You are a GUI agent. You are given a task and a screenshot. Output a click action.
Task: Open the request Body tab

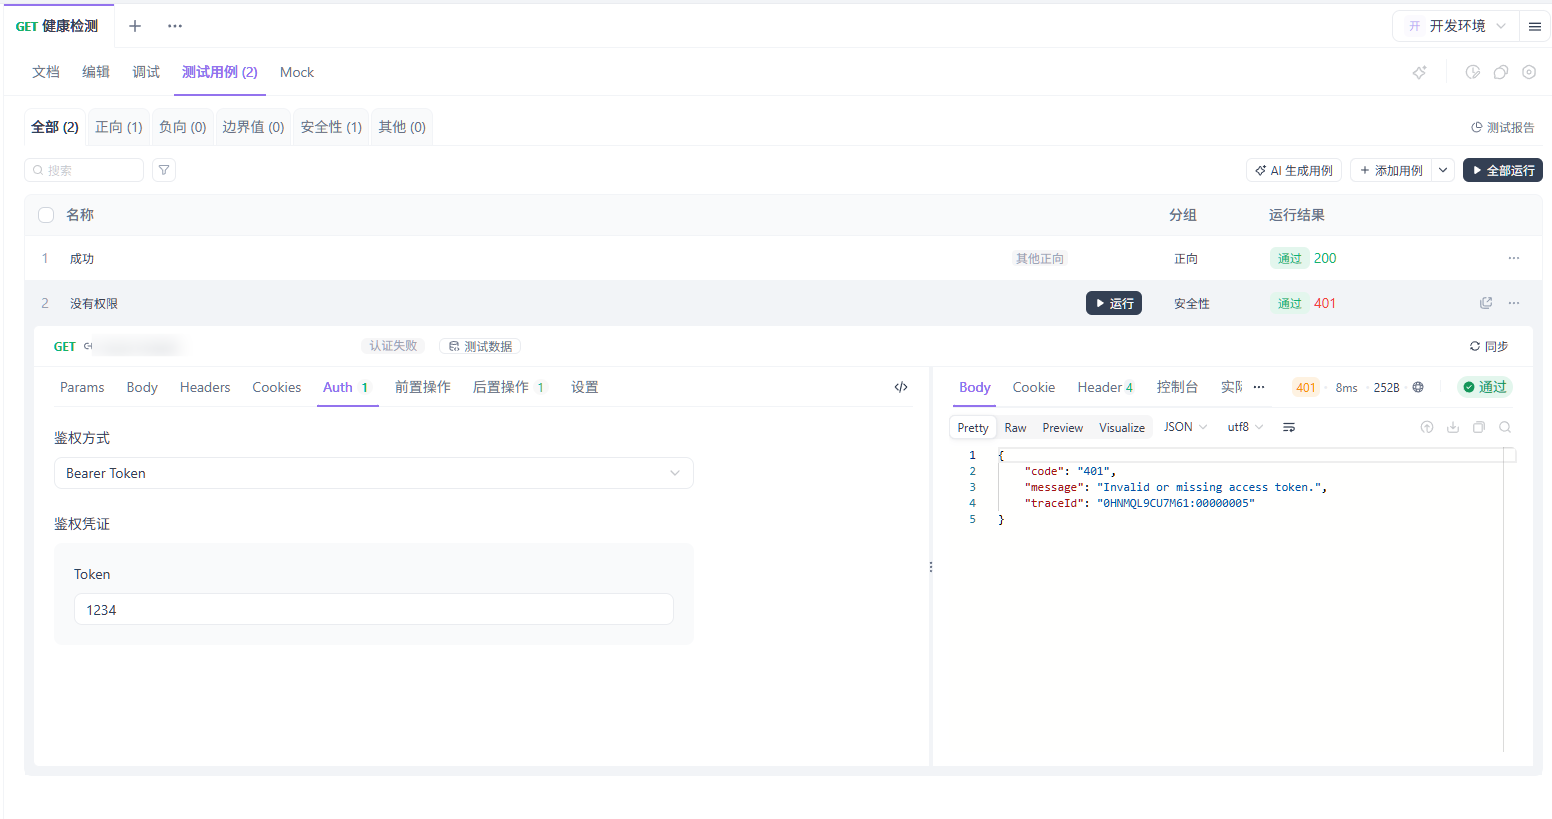pyautogui.click(x=142, y=387)
